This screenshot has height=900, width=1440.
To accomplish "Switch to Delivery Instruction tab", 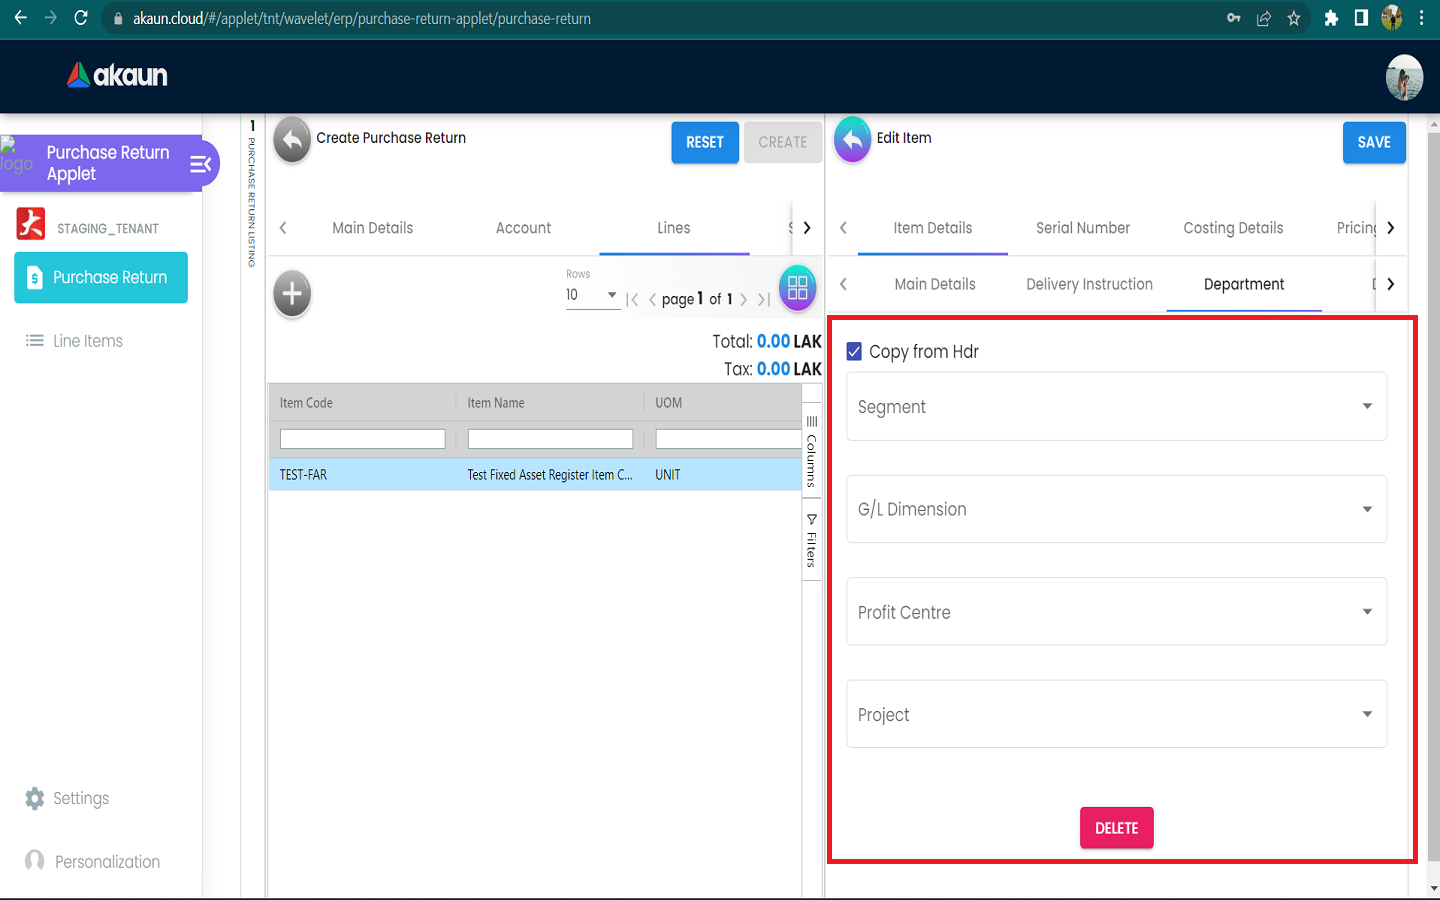I will click(1089, 284).
